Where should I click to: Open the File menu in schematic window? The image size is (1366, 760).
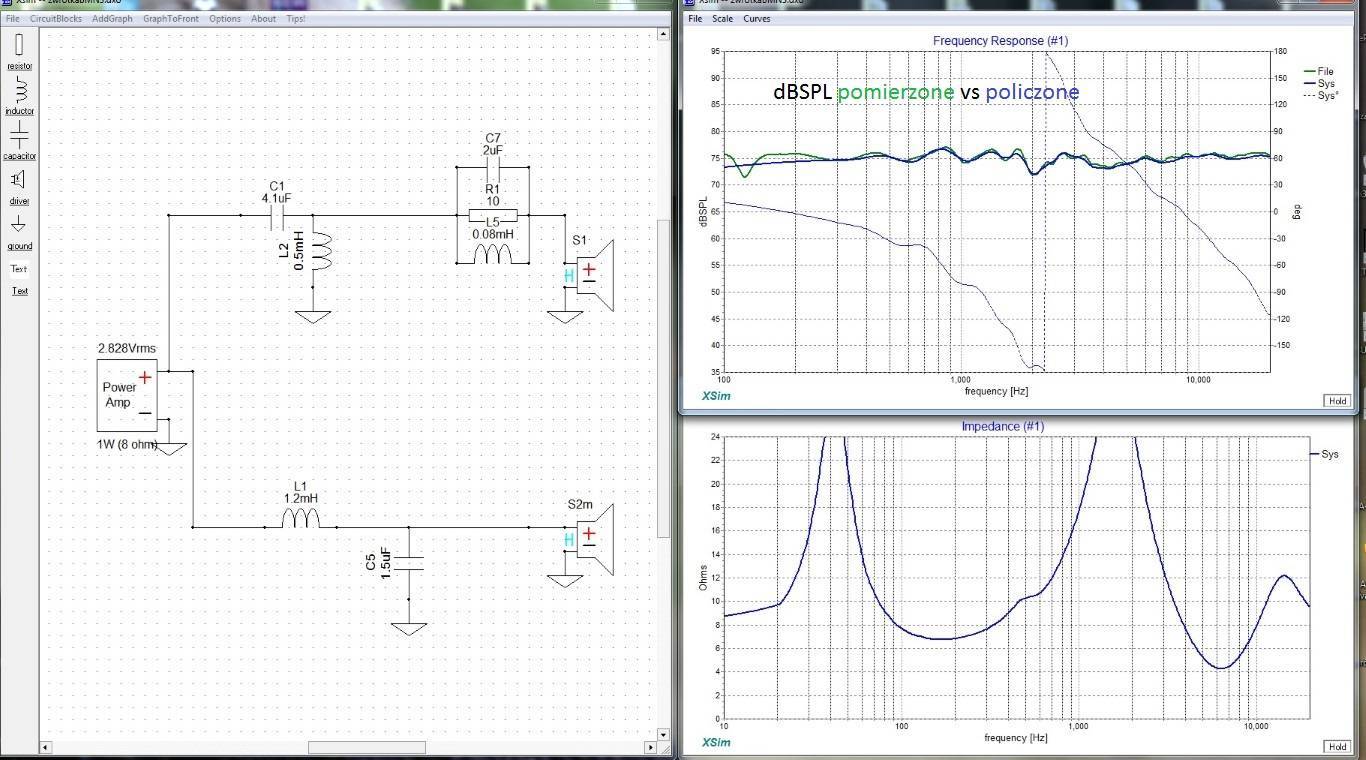[13, 19]
